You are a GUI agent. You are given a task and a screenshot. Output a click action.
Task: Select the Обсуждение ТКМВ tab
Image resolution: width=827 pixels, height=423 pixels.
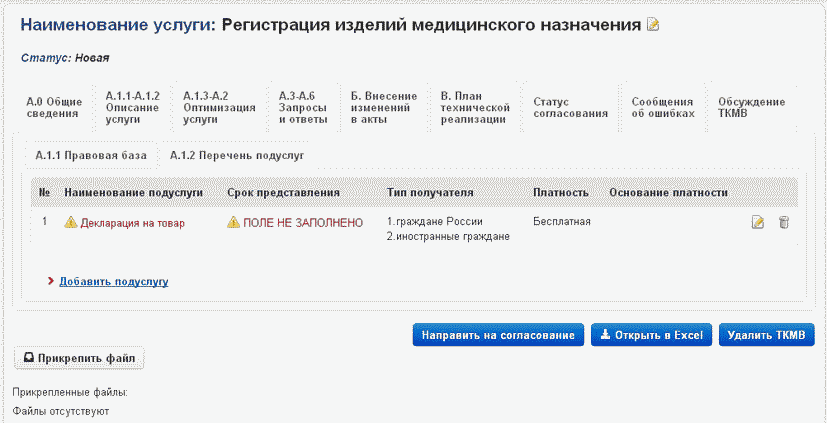751,107
